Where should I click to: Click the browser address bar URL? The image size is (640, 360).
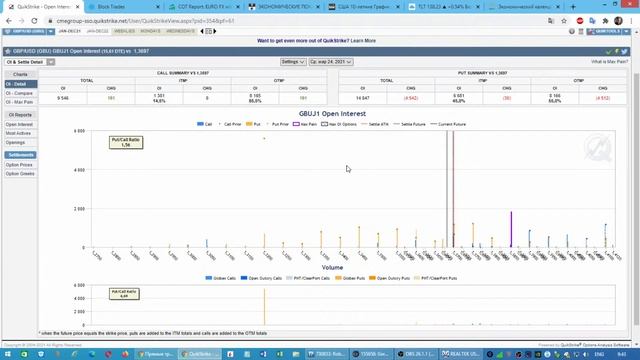145,21
